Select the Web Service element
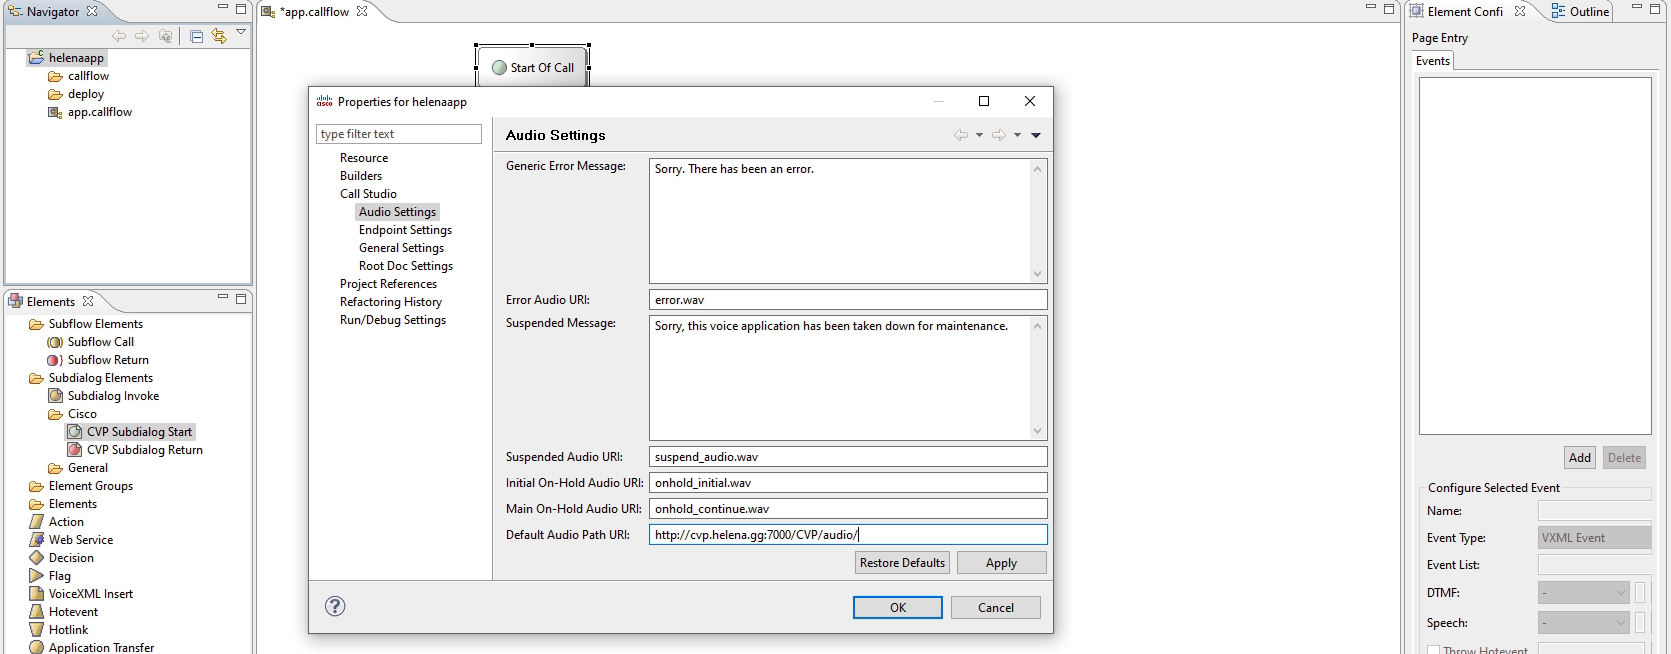This screenshot has width=1671, height=654. click(x=80, y=540)
